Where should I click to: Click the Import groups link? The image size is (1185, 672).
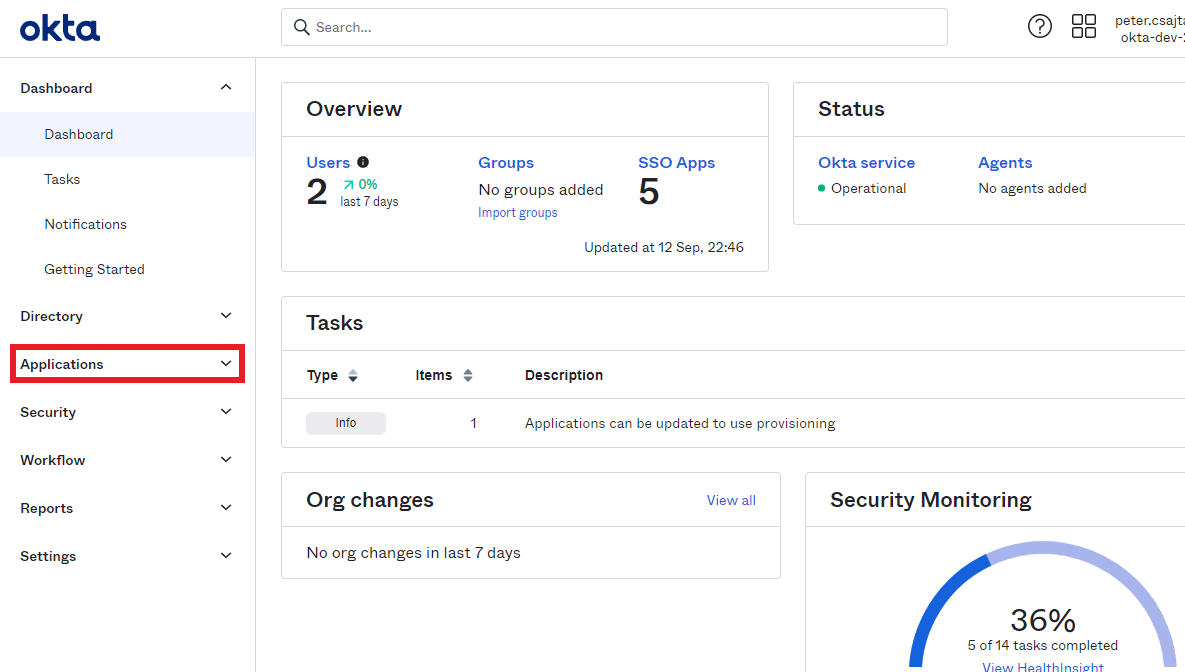click(x=517, y=212)
